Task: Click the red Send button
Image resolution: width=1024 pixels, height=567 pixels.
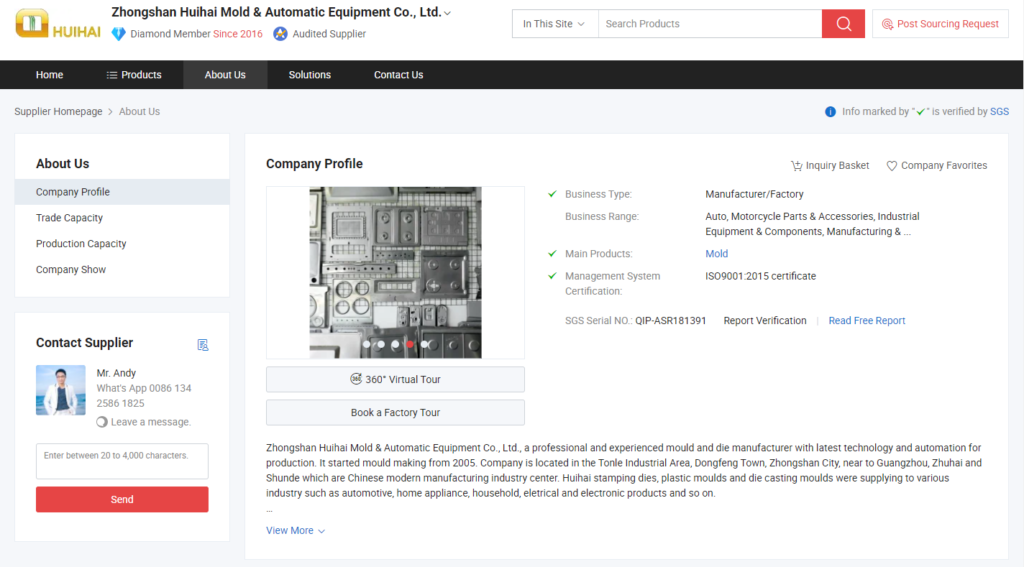Action: pyautogui.click(x=122, y=499)
